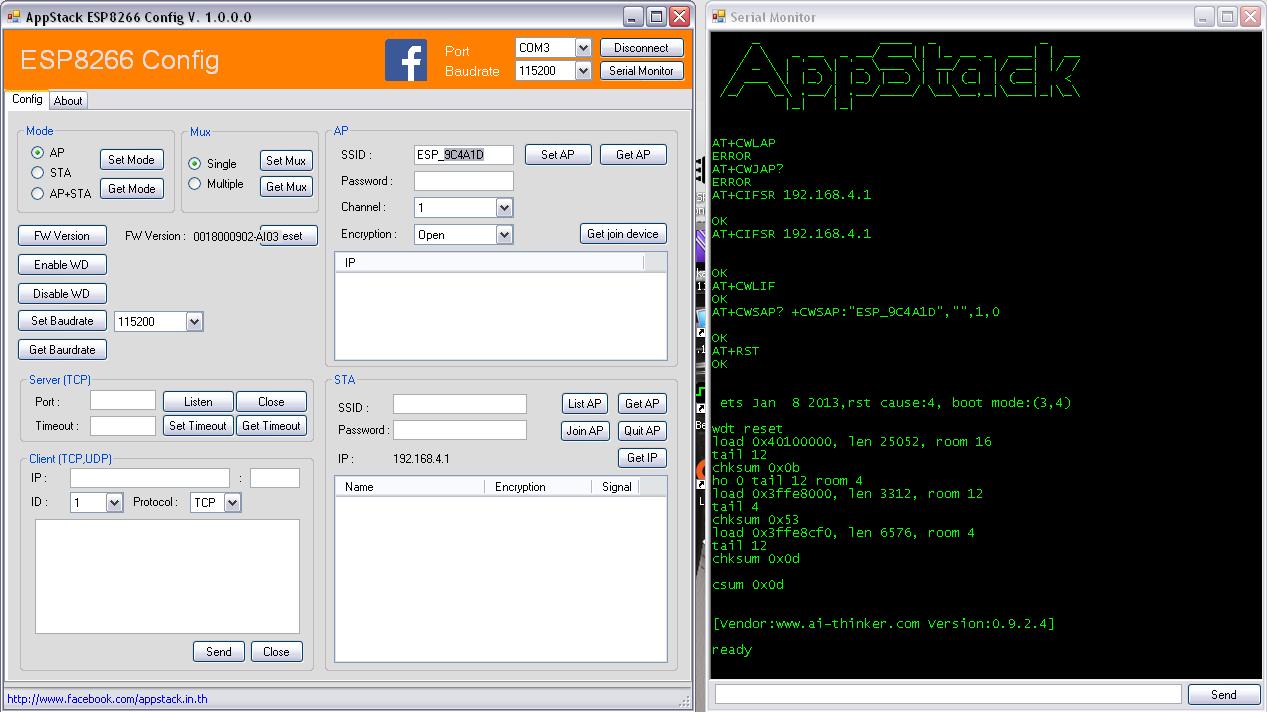Click the AppStack ESP8266 Config title bar icon
This screenshot has height=712, width=1267.
coord(14,17)
